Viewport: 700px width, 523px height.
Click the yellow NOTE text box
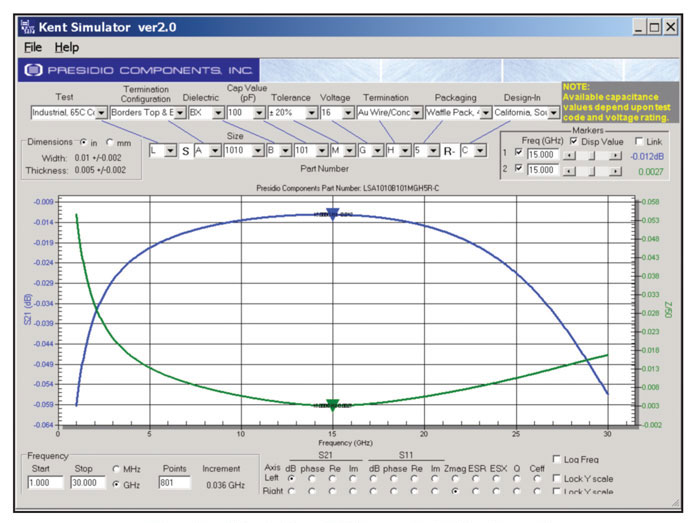(x=620, y=102)
